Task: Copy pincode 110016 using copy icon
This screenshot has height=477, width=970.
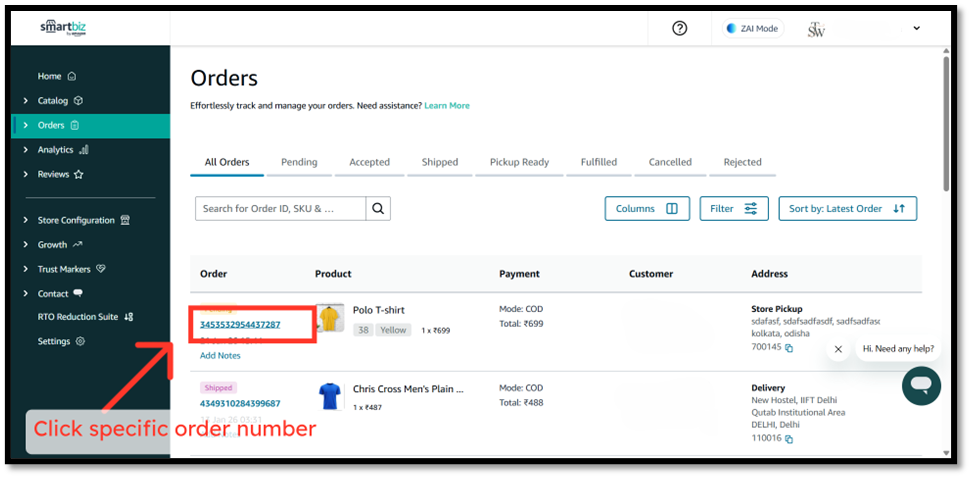Action: (789, 438)
